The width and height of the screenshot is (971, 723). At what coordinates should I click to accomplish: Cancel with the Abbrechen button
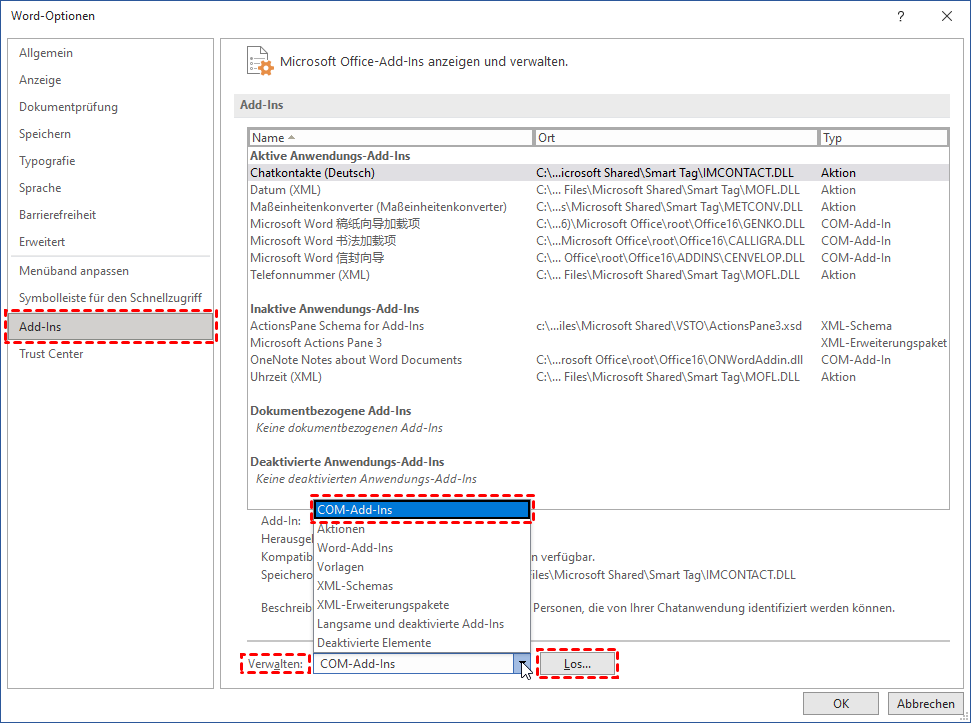coord(925,704)
